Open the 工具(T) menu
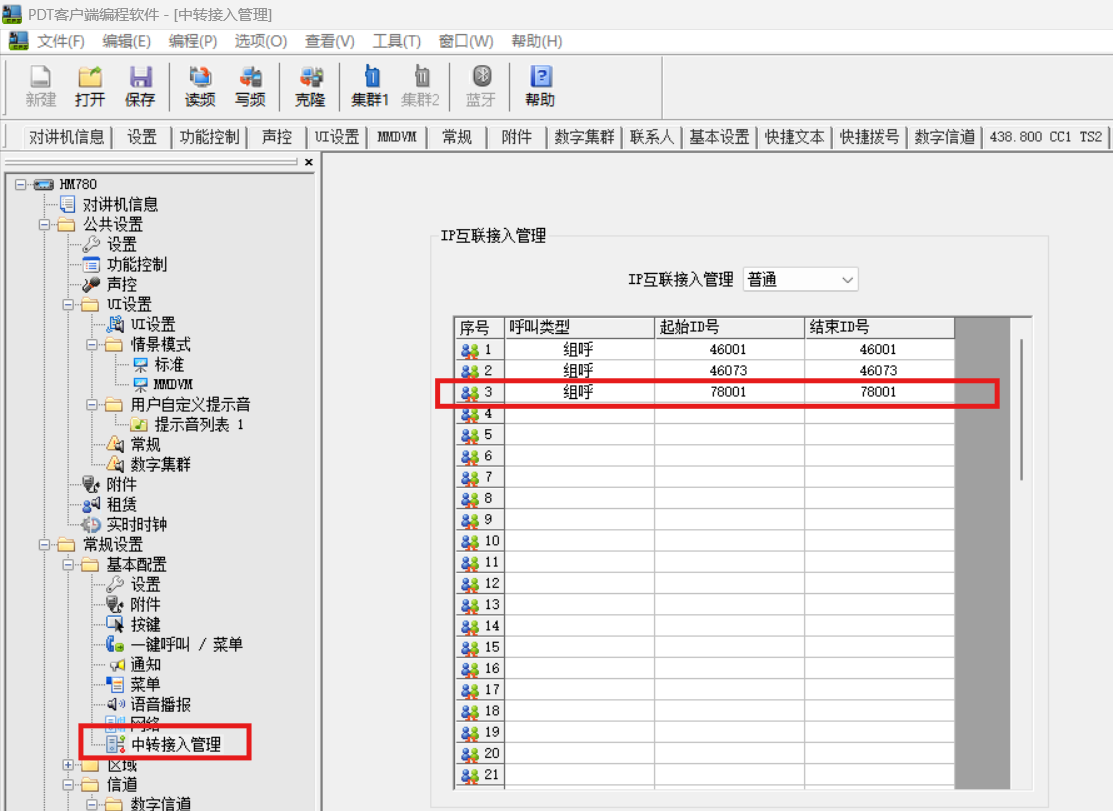The height and width of the screenshot is (811, 1113). pos(396,41)
